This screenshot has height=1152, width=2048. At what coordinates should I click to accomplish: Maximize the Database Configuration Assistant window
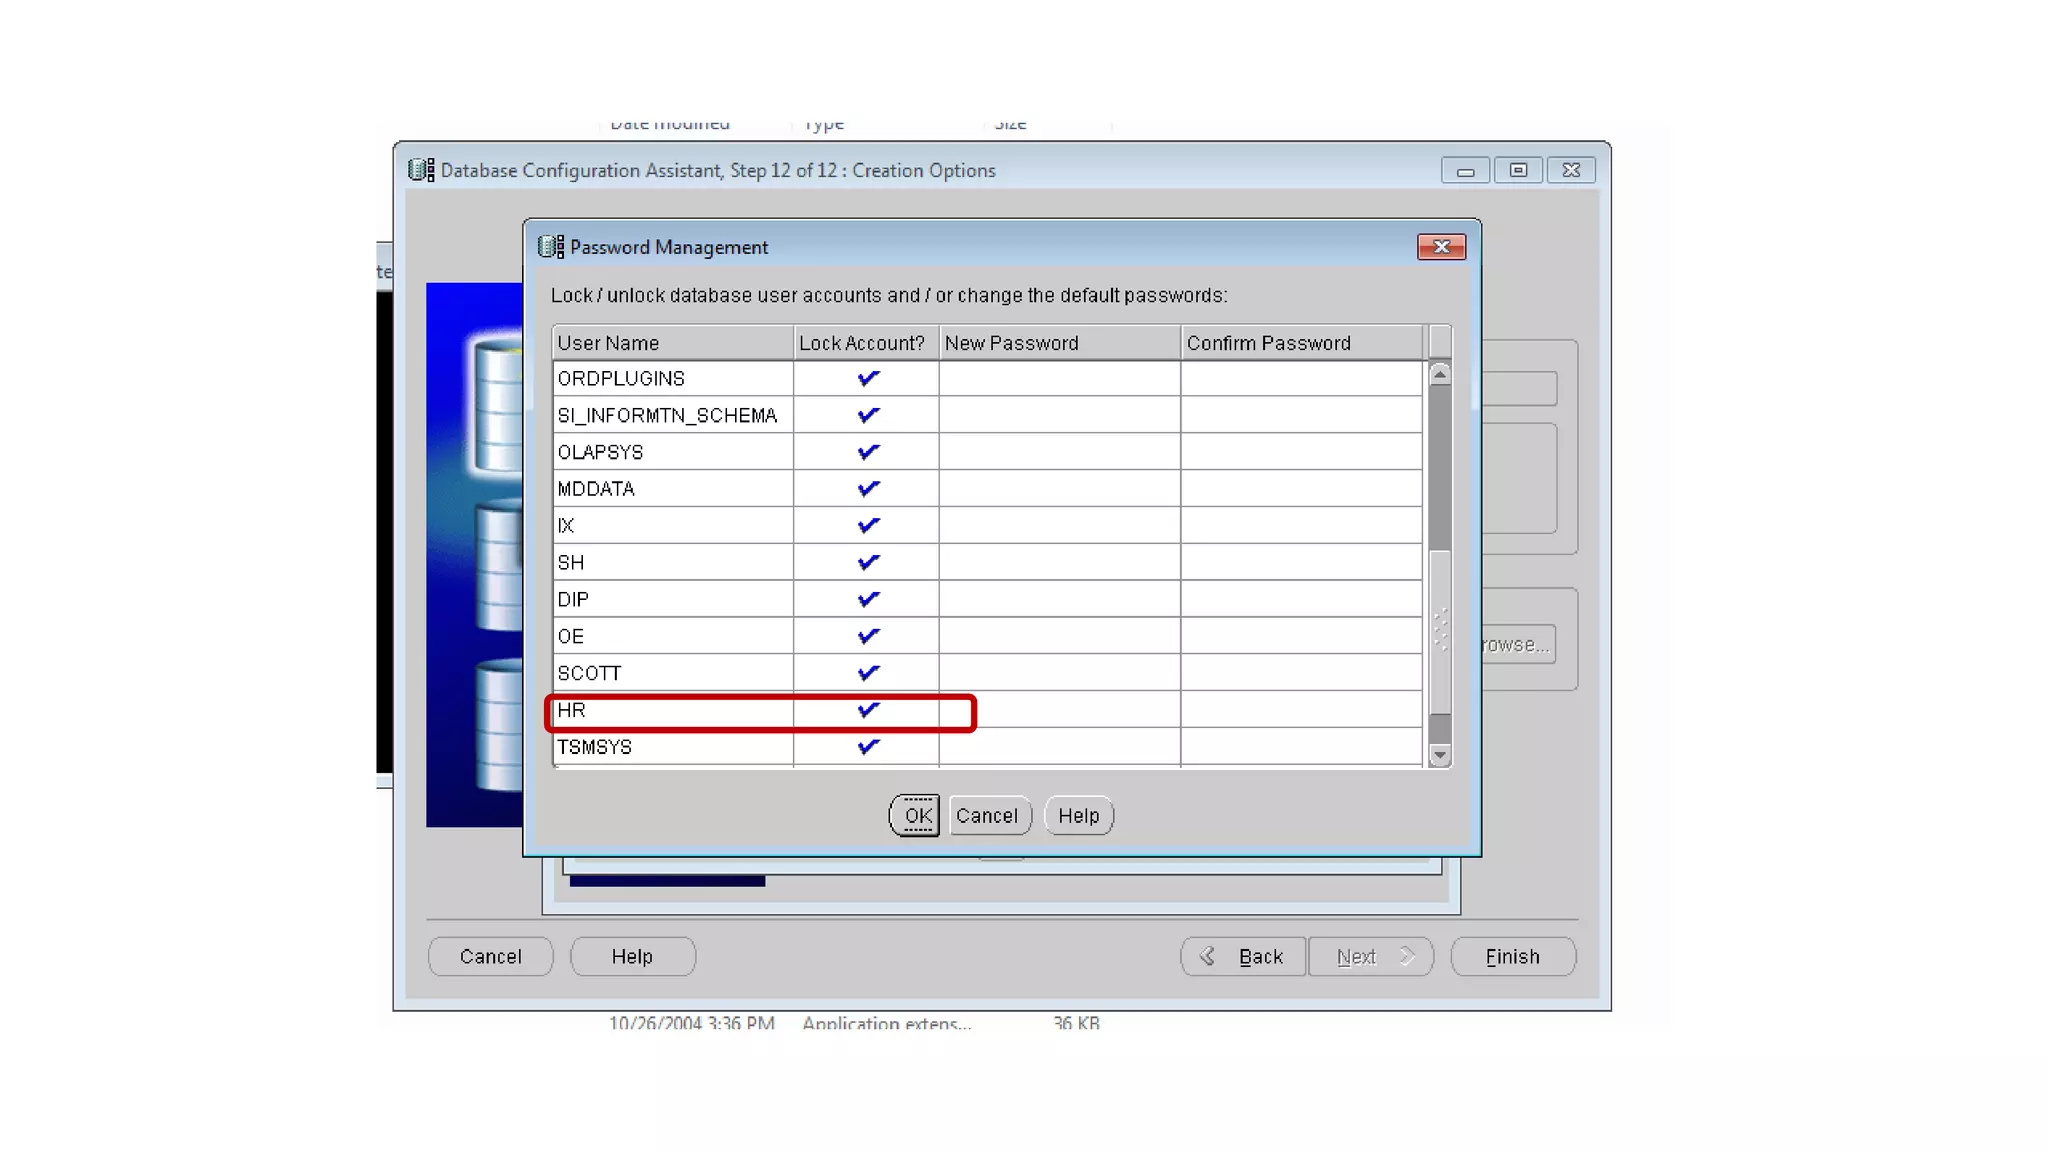tap(1517, 170)
